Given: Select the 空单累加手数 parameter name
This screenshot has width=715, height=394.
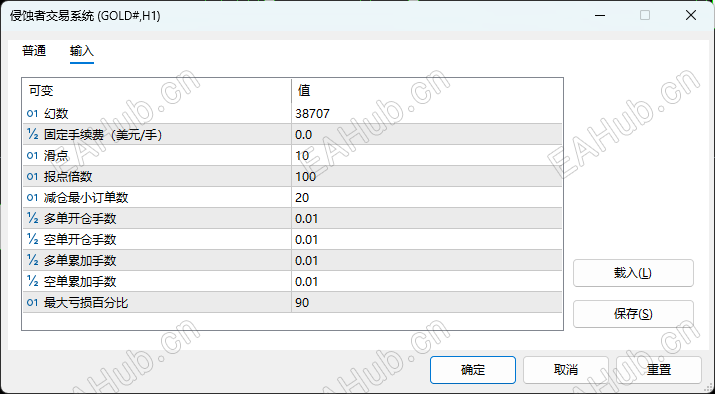Looking at the screenshot, I should point(80,281).
